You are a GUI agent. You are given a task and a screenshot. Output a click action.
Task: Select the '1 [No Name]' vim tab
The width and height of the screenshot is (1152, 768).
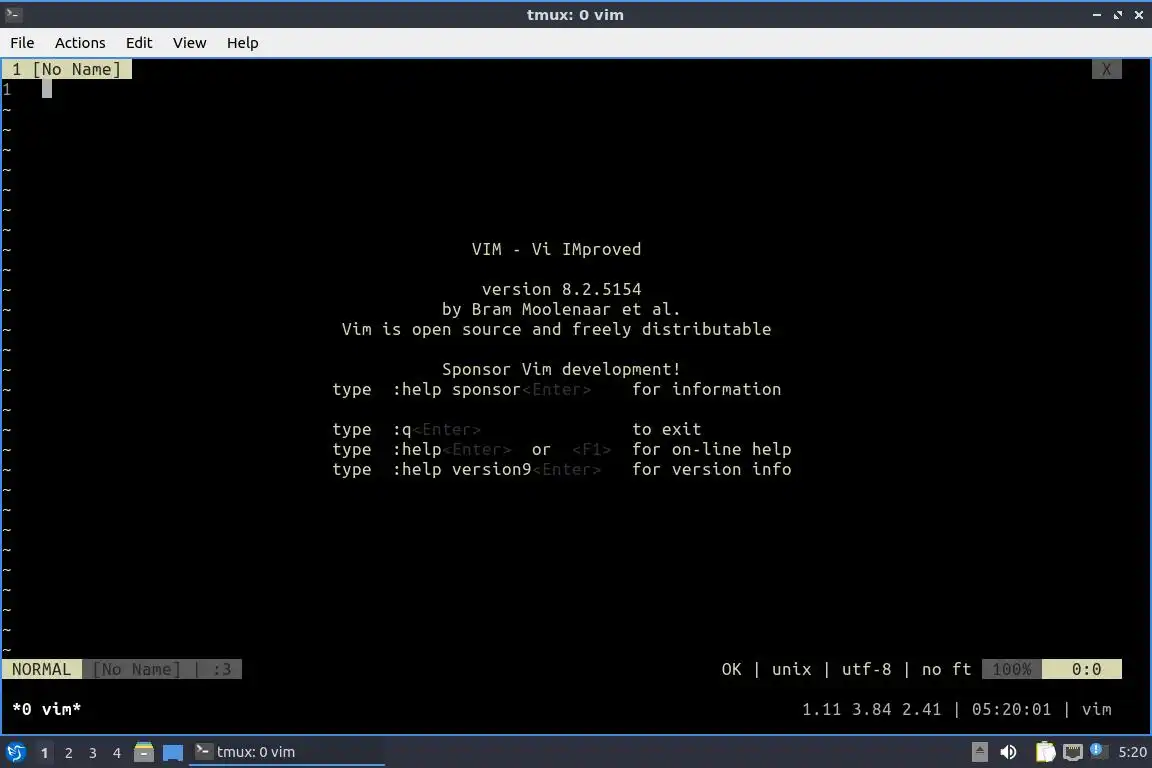click(67, 69)
